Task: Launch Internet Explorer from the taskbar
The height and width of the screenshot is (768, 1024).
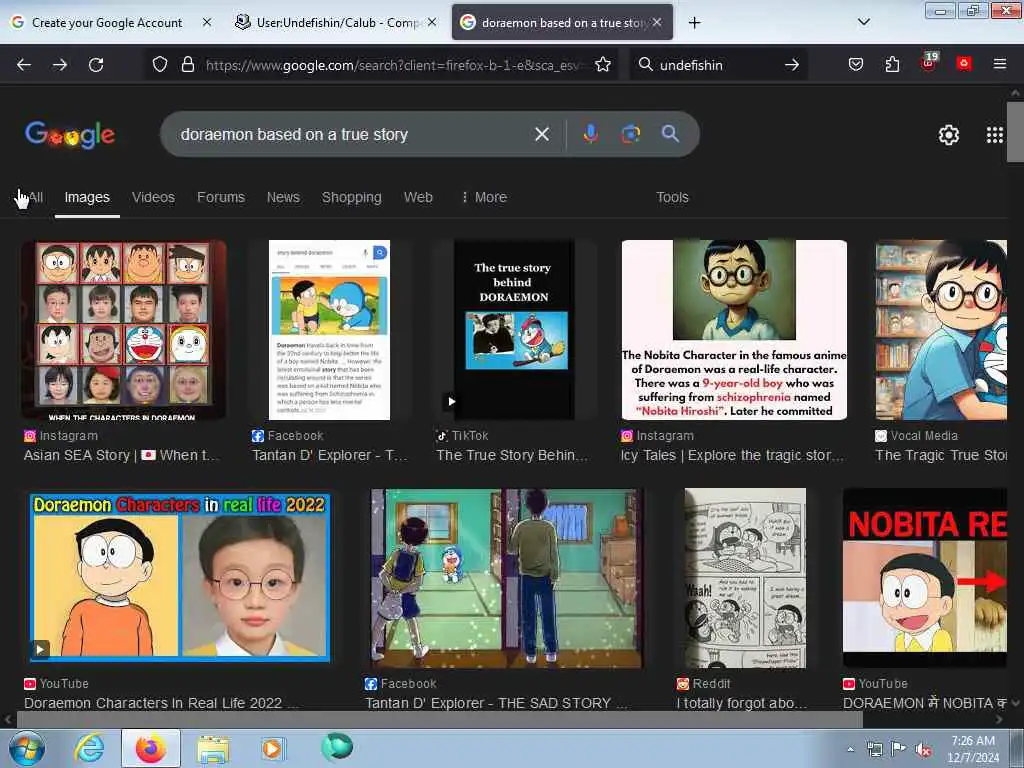Action: (x=89, y=748)
